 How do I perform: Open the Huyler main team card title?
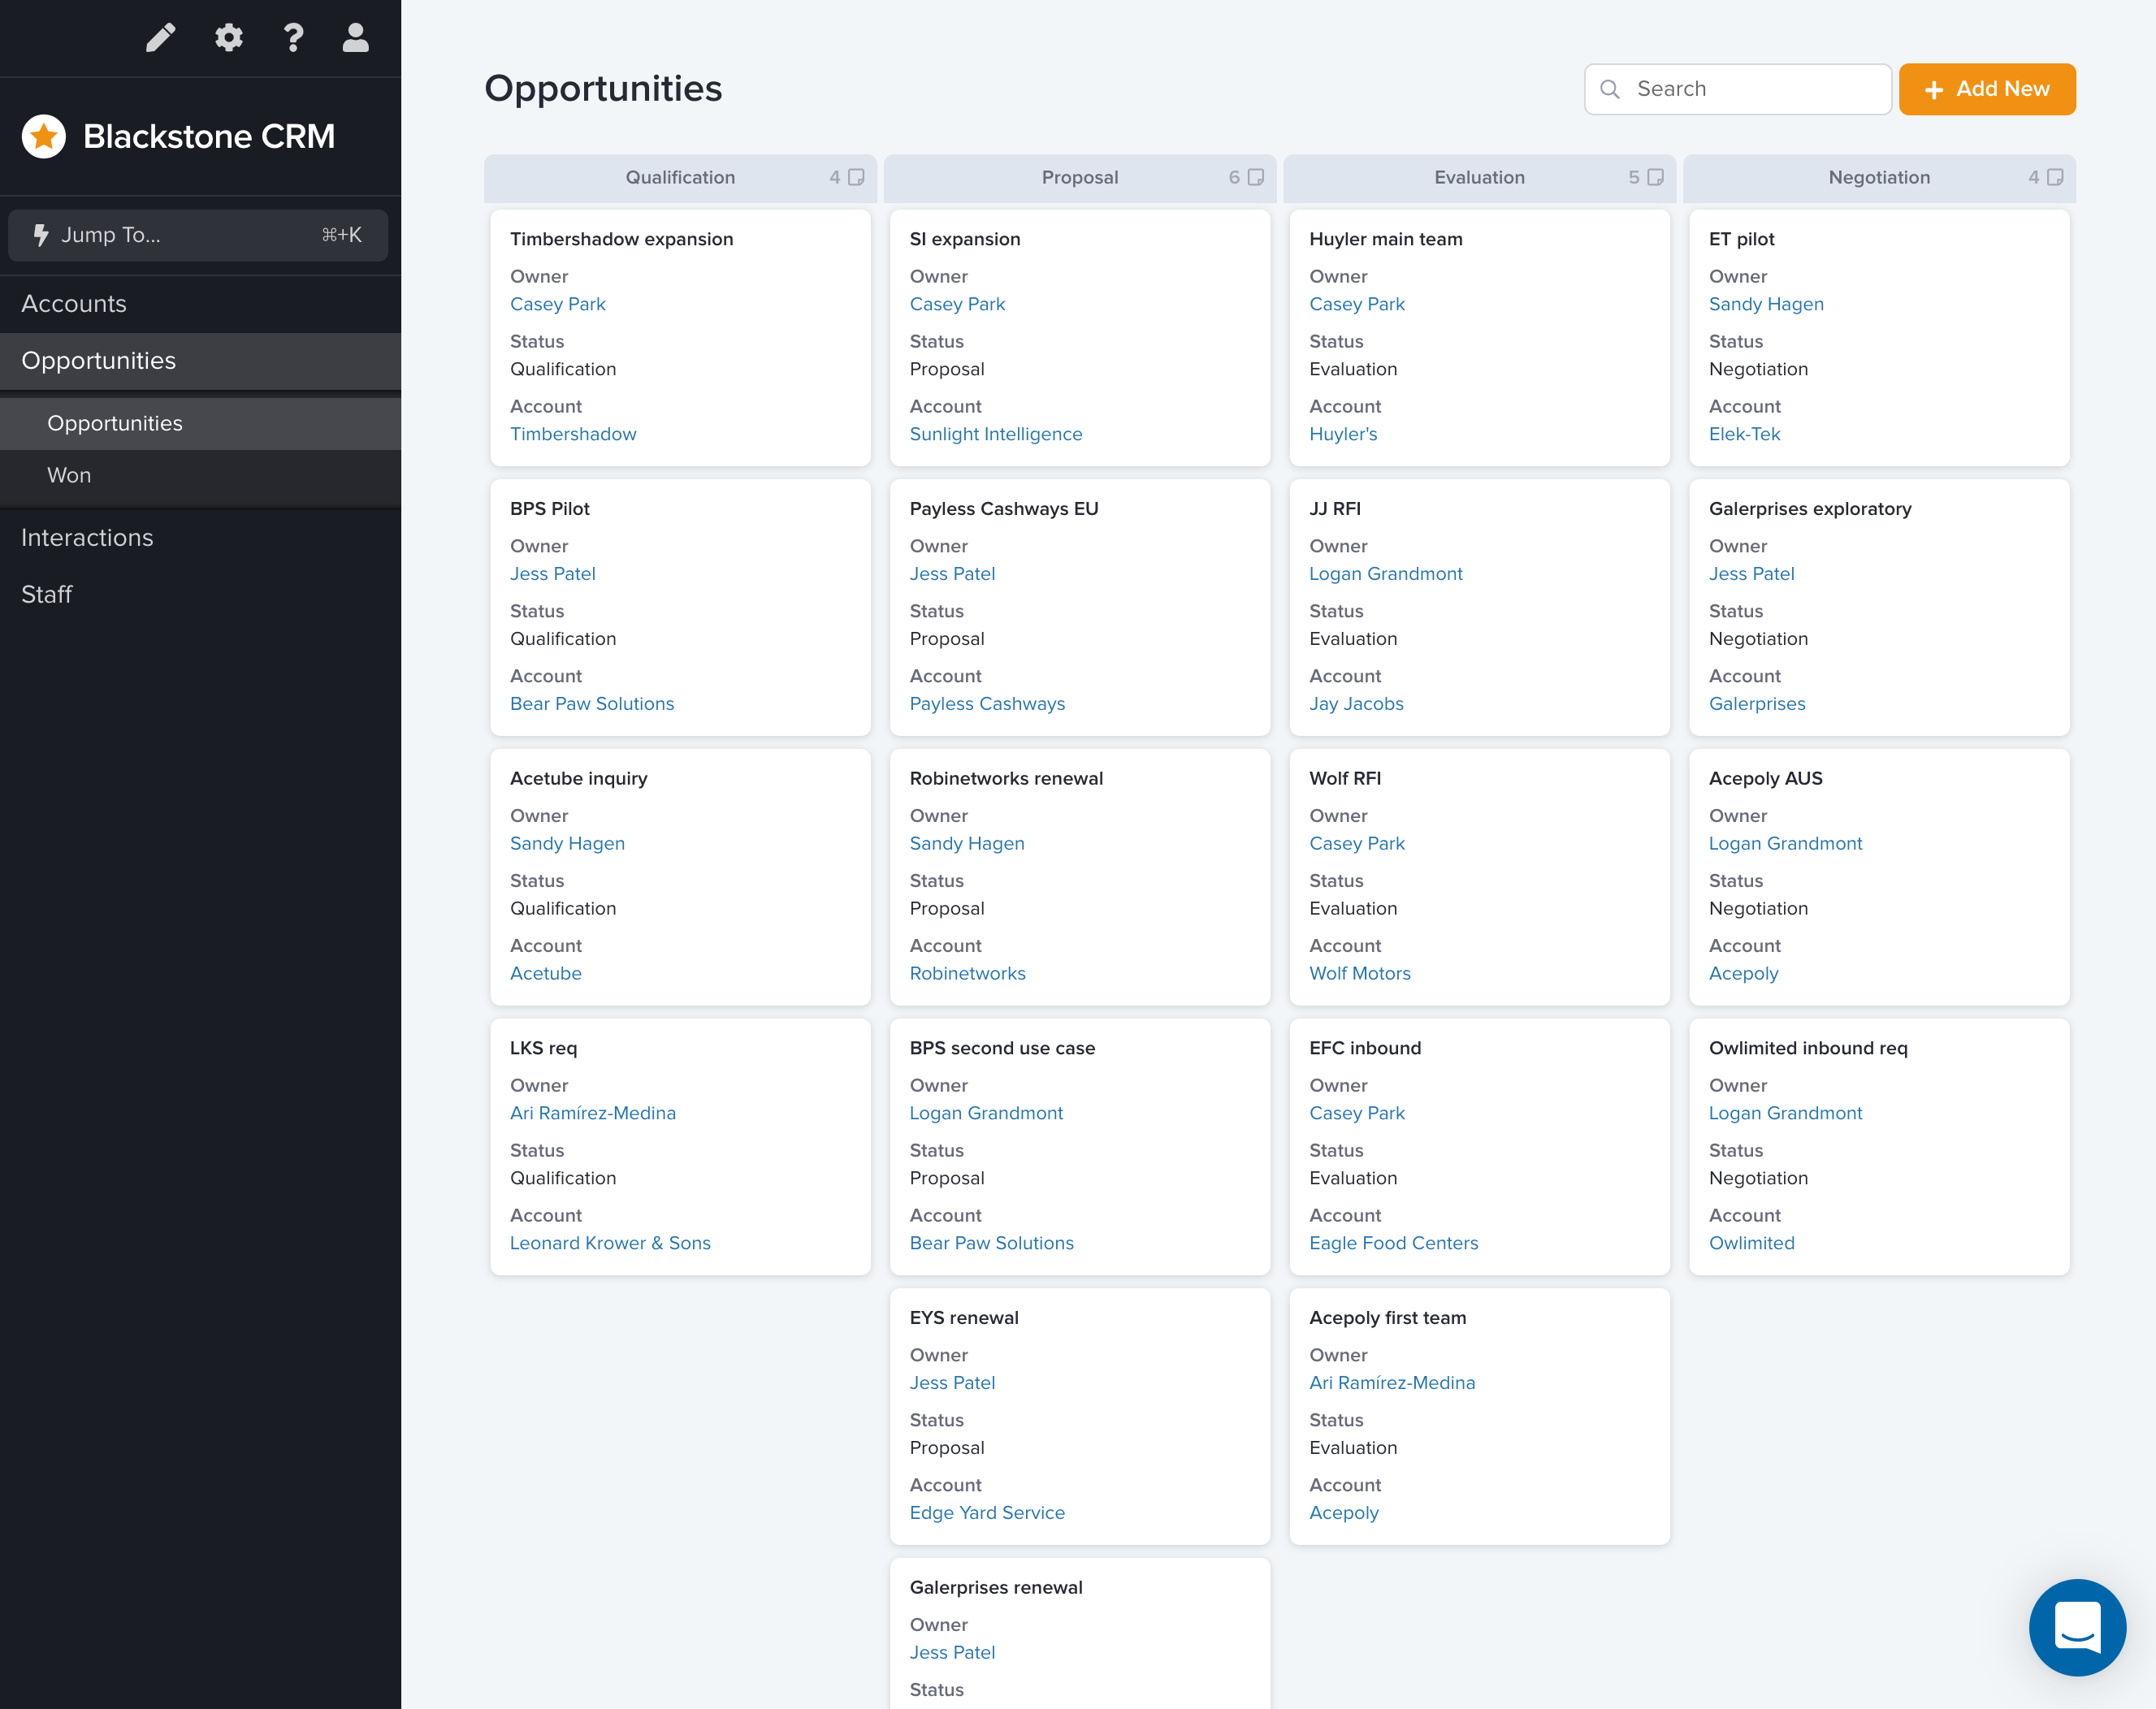[1385, 239]
